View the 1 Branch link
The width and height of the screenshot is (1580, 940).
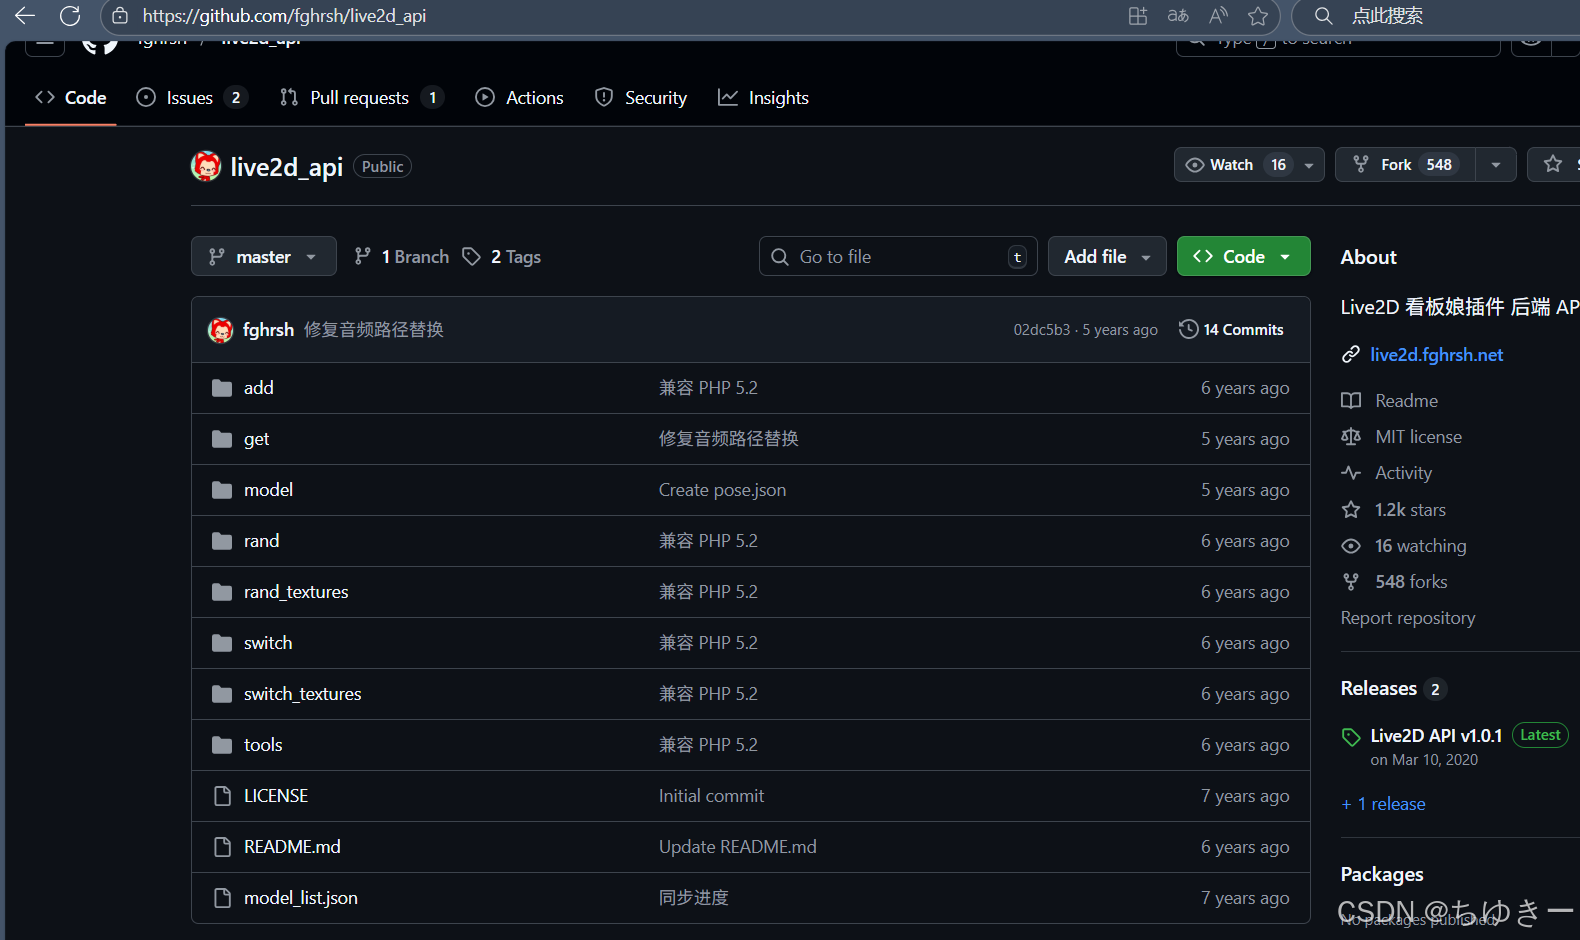pyautogui.click(x=402, y=257)
